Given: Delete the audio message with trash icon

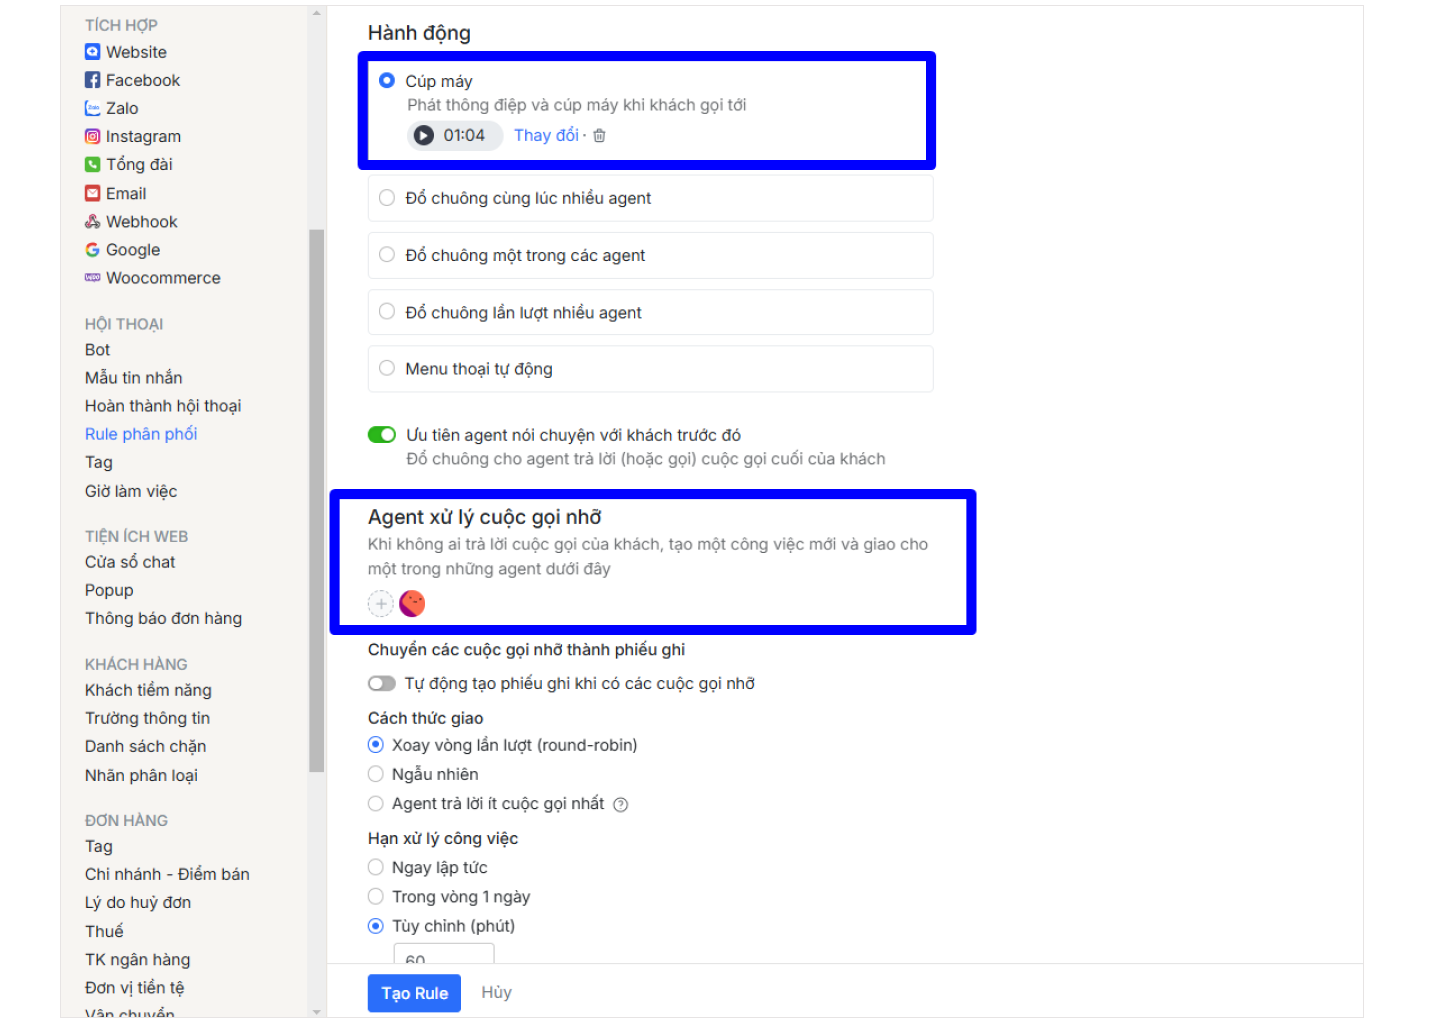Looking at the screenshot, I should click(599, 136).
